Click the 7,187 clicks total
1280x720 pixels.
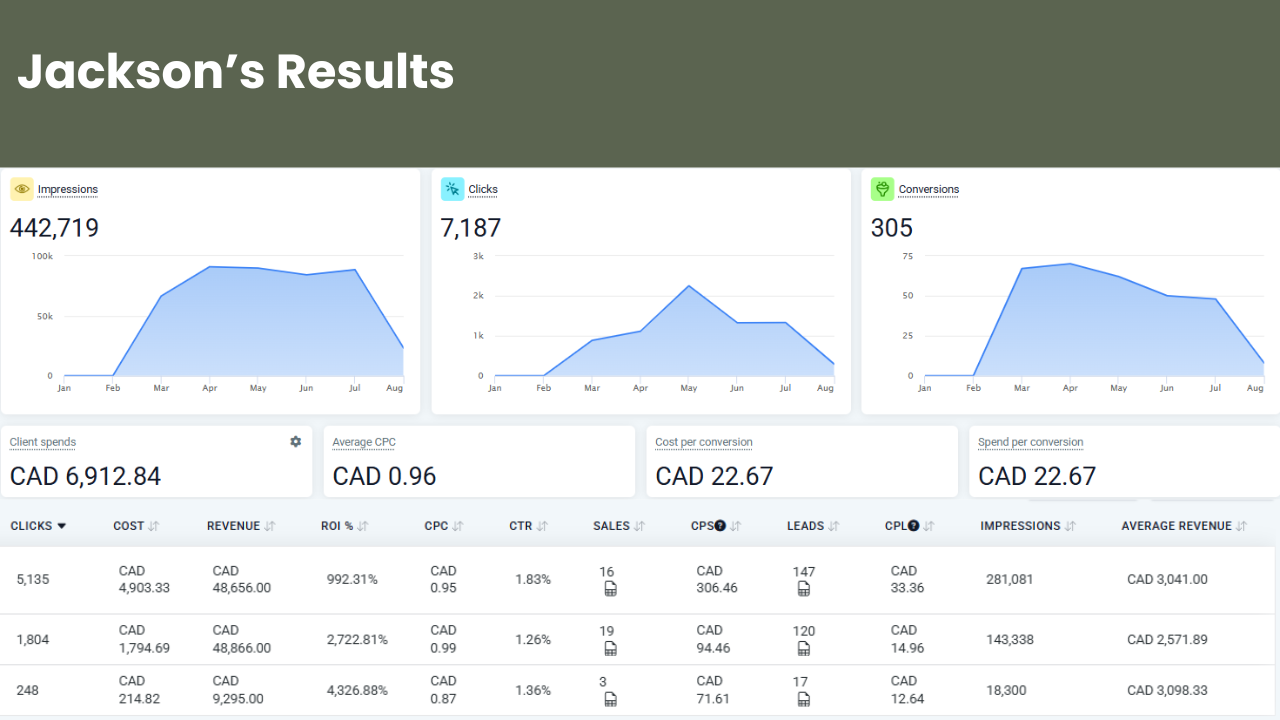(x=471, y=228)
